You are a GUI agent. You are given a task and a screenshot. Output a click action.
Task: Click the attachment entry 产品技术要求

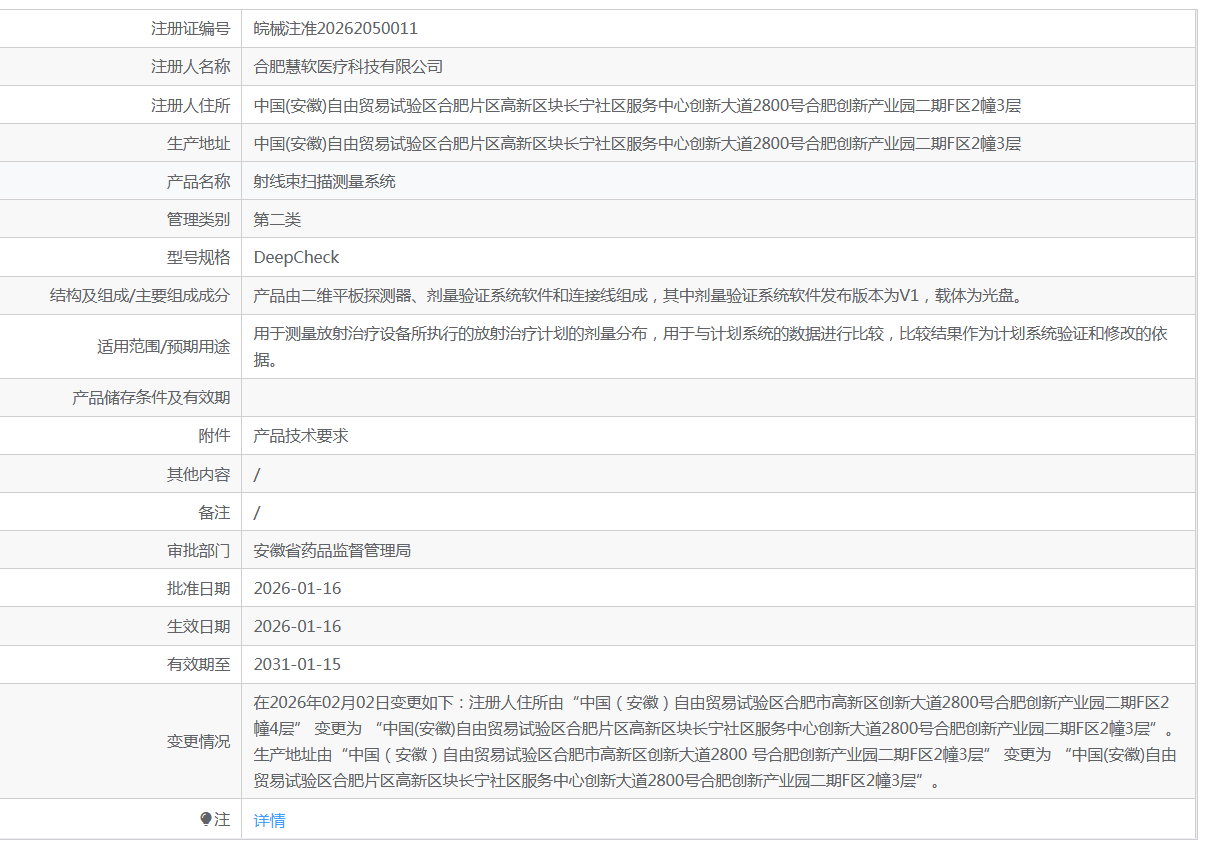point(301,436)
